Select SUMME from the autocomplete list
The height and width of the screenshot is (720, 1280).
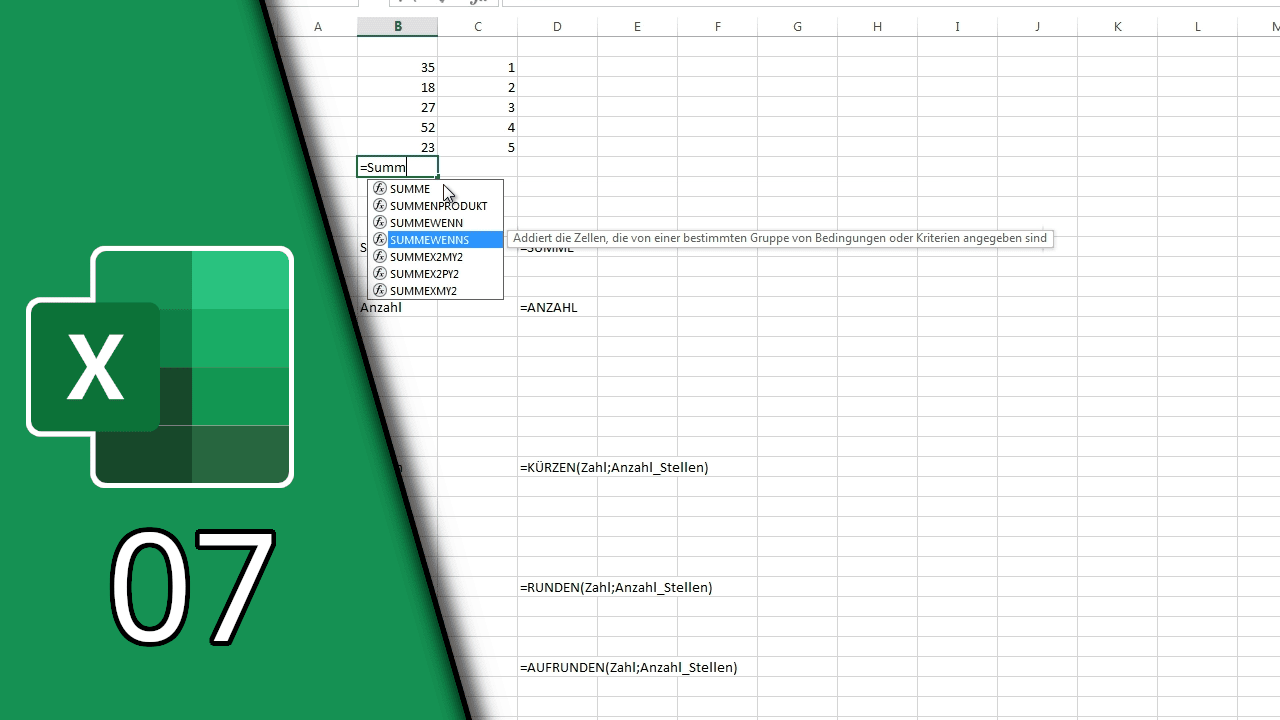(410, 188)
